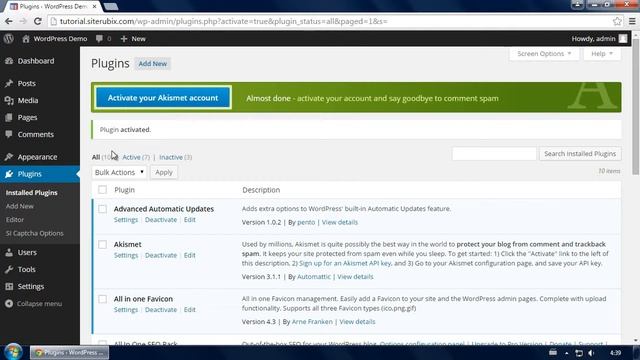
Task: Click the WordPress logo in admin bar
Action: click(9, 39)
